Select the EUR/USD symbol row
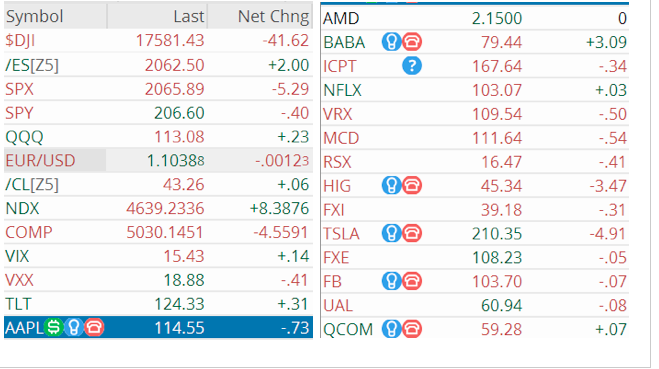The image size is (659, 369). pyautogui.click(x=158, y=161)
